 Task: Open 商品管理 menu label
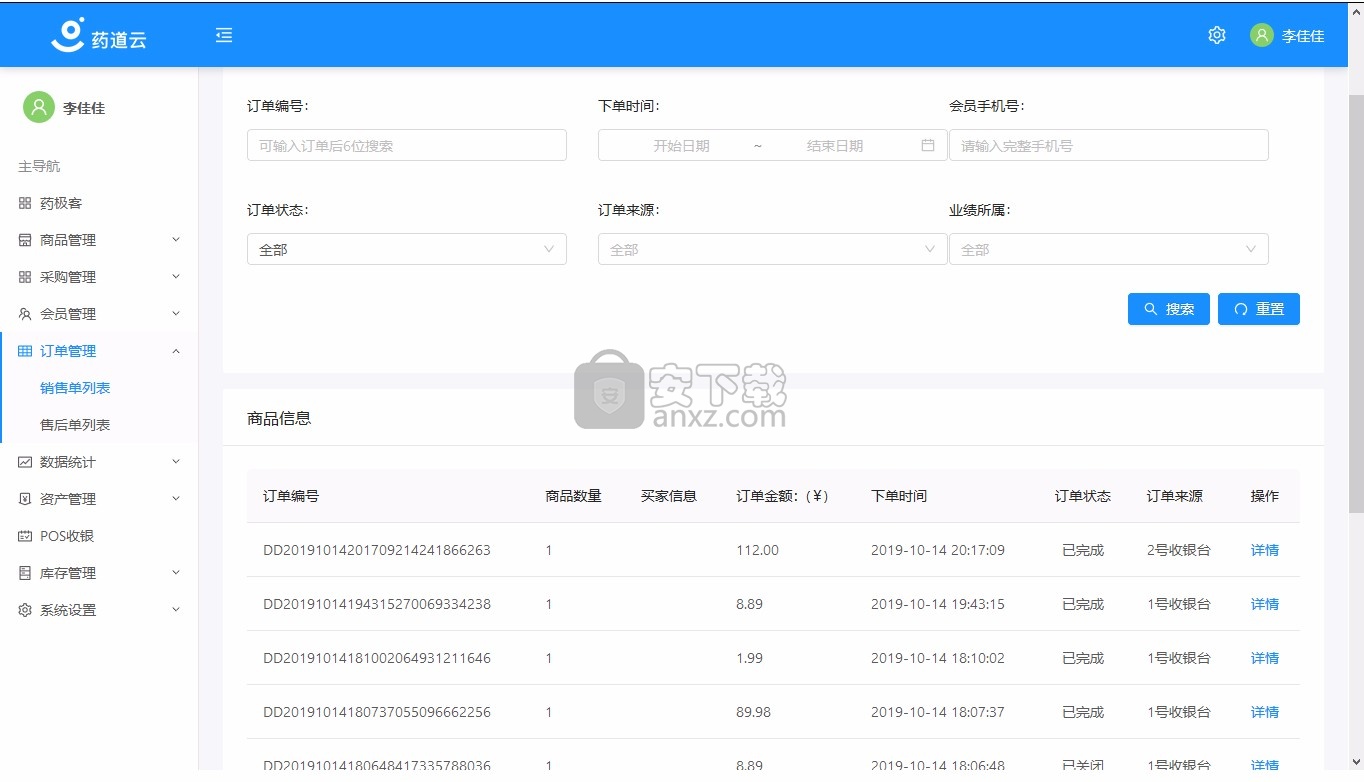[x=68, y=240]
